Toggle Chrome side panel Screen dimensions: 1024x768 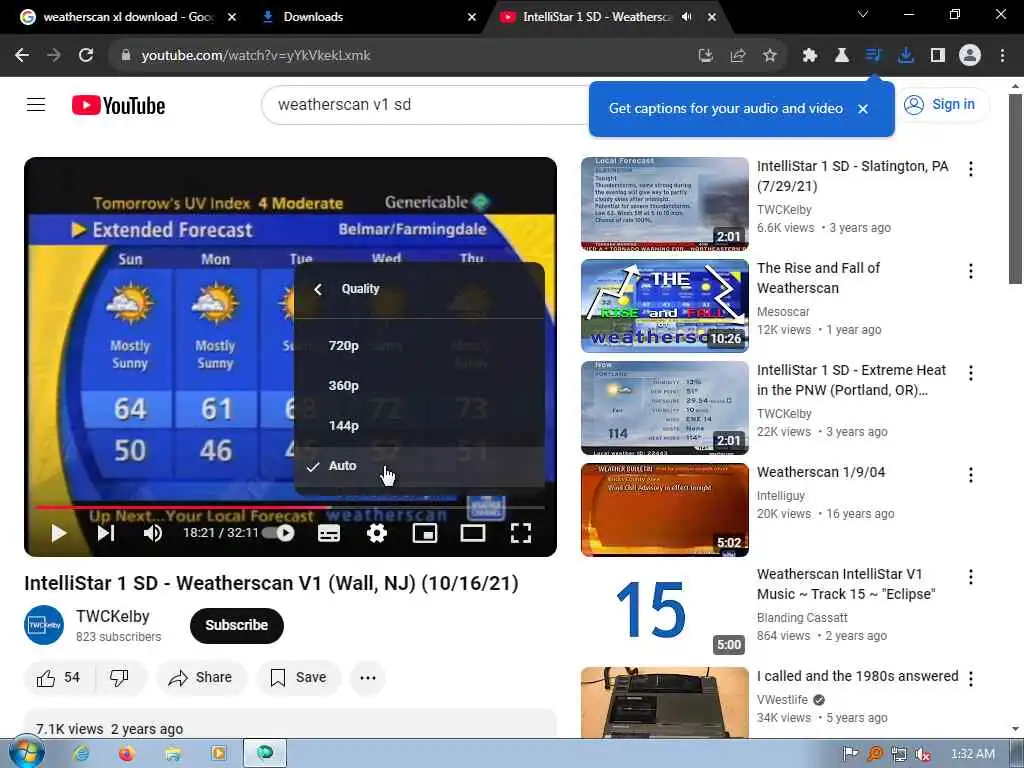coord(938,56)
